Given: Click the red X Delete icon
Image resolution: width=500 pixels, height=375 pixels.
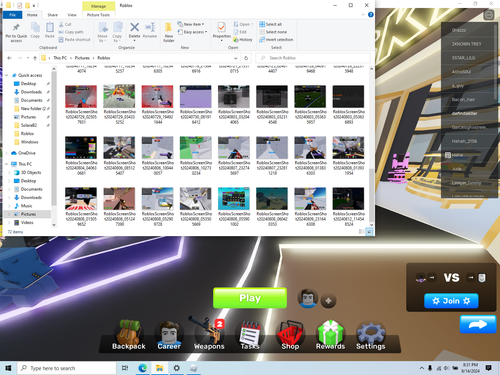Looking at the screenshot, I should (x=134, y=27).
